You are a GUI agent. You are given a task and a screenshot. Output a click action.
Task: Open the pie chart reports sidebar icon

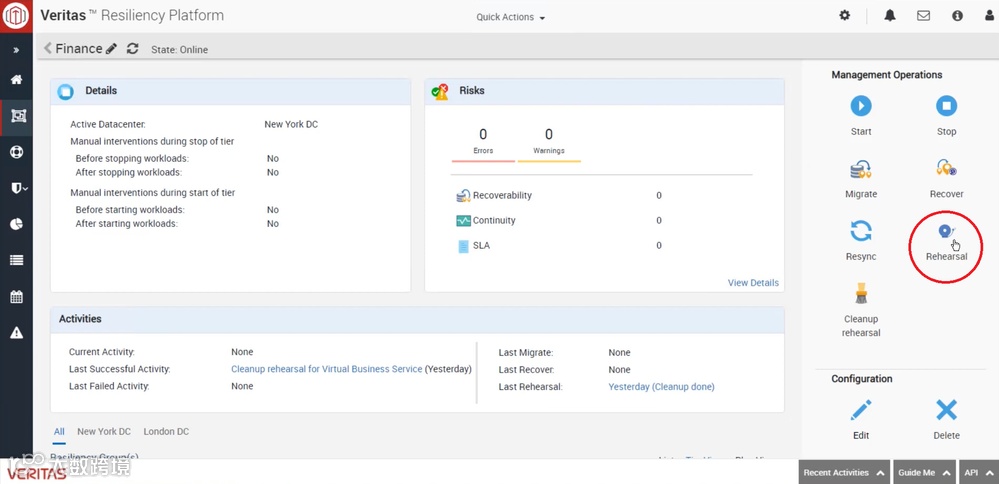point(17,224)
